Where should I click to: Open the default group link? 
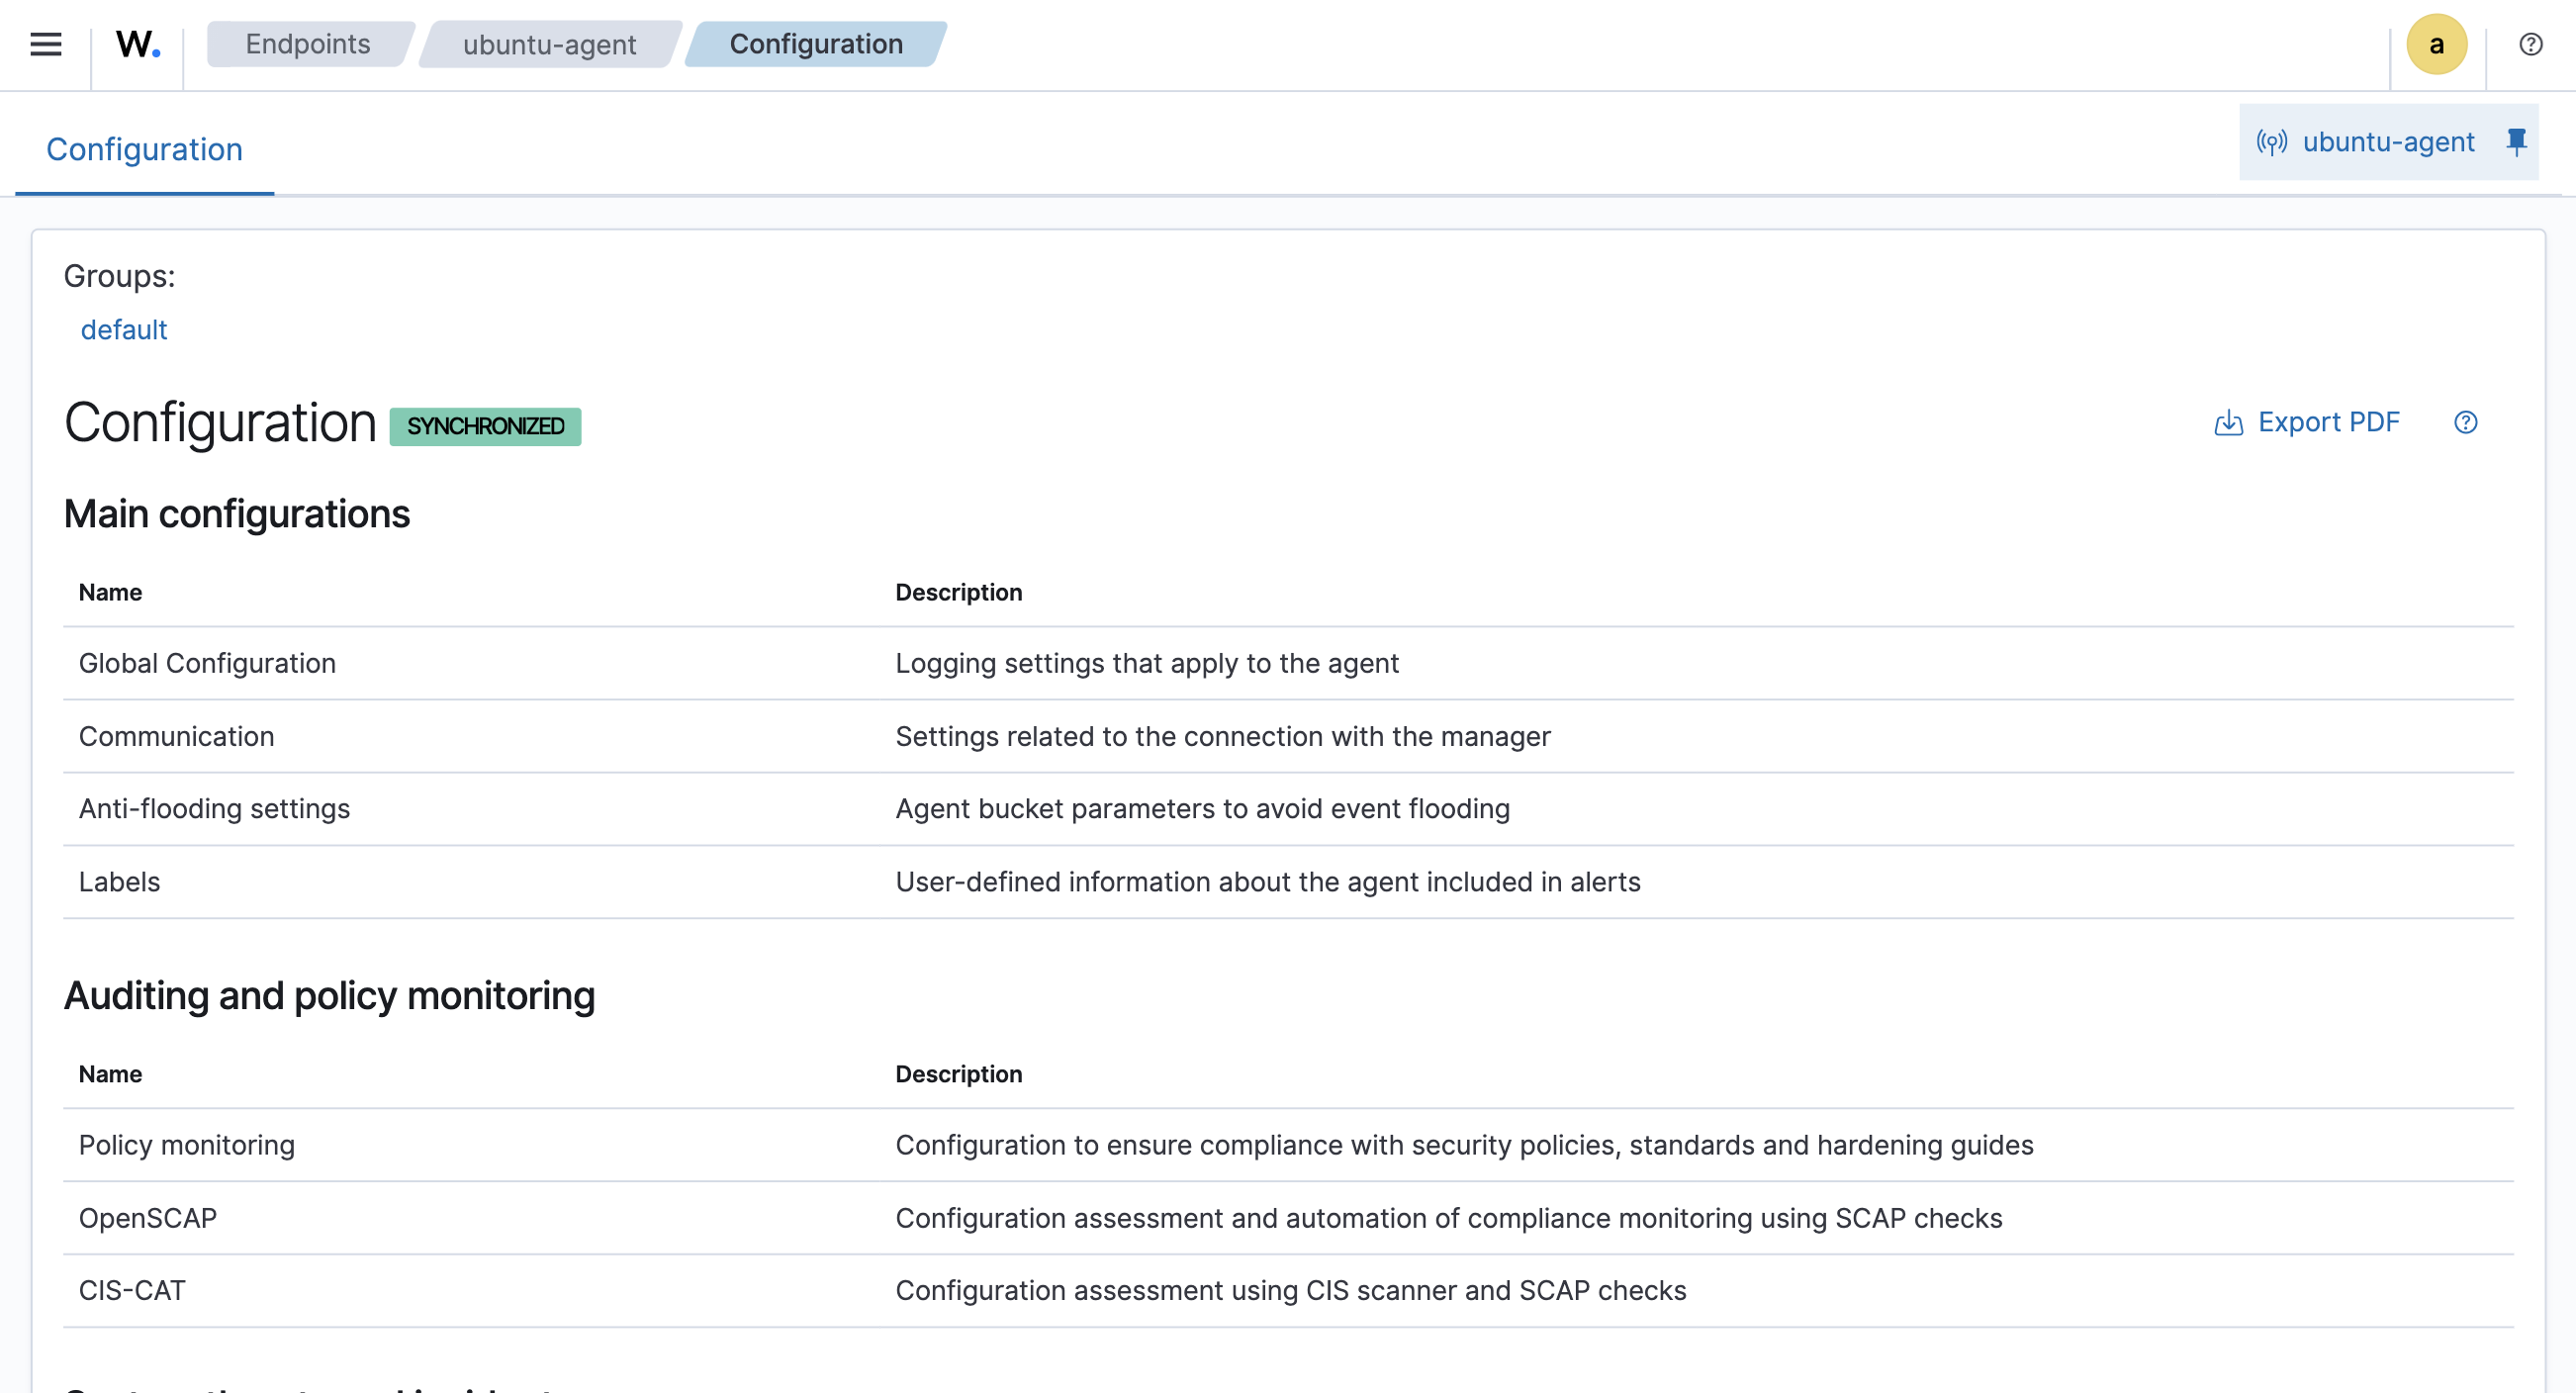(124, 330)
